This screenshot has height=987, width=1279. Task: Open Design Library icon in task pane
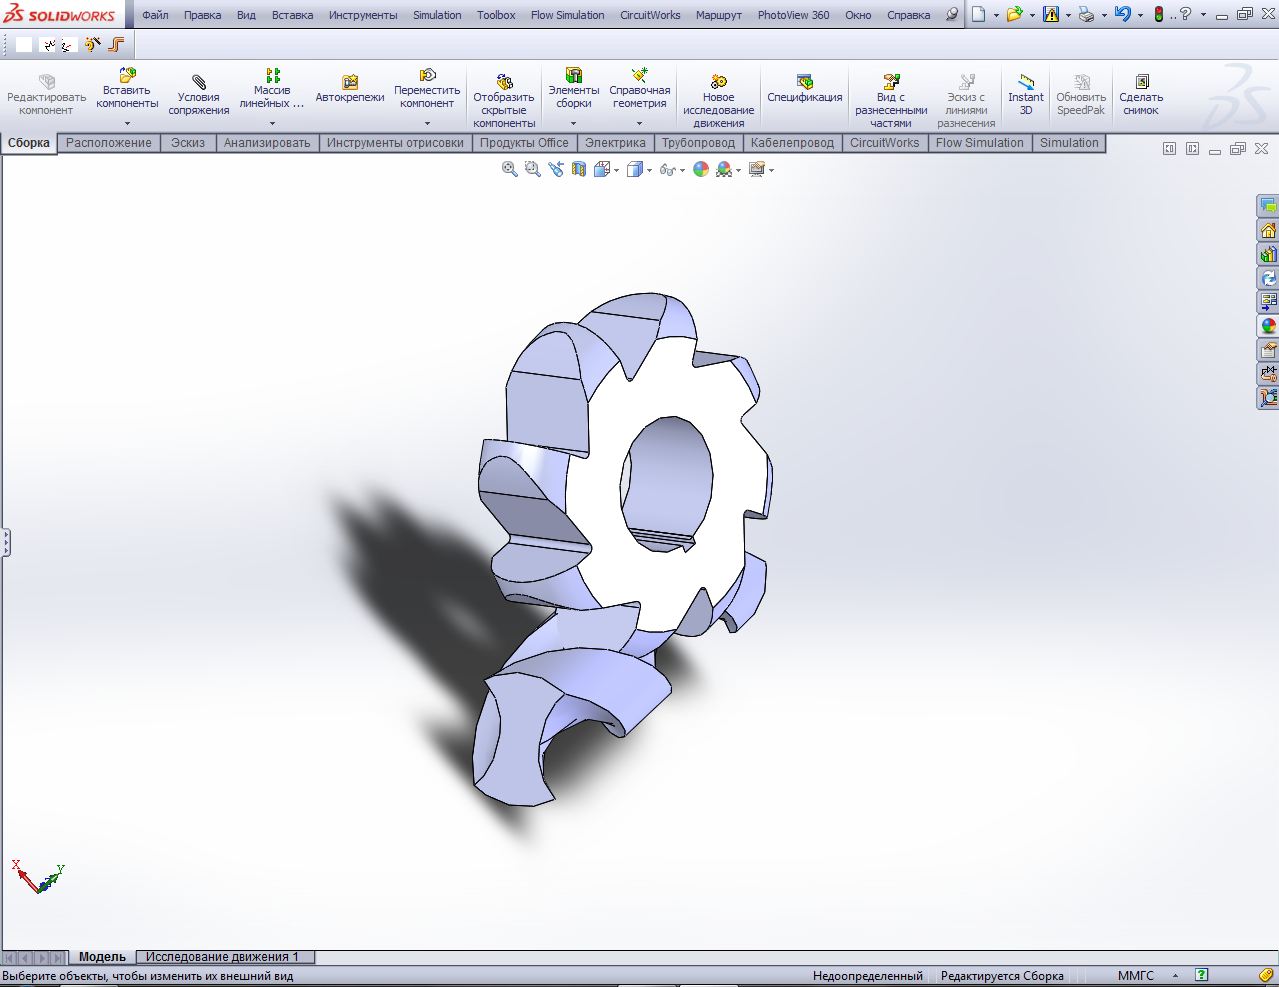pos(1268,254)
